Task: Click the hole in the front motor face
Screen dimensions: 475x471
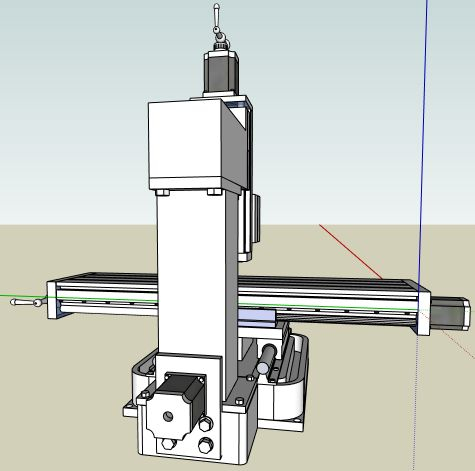Action: click(x=168, y=416)
